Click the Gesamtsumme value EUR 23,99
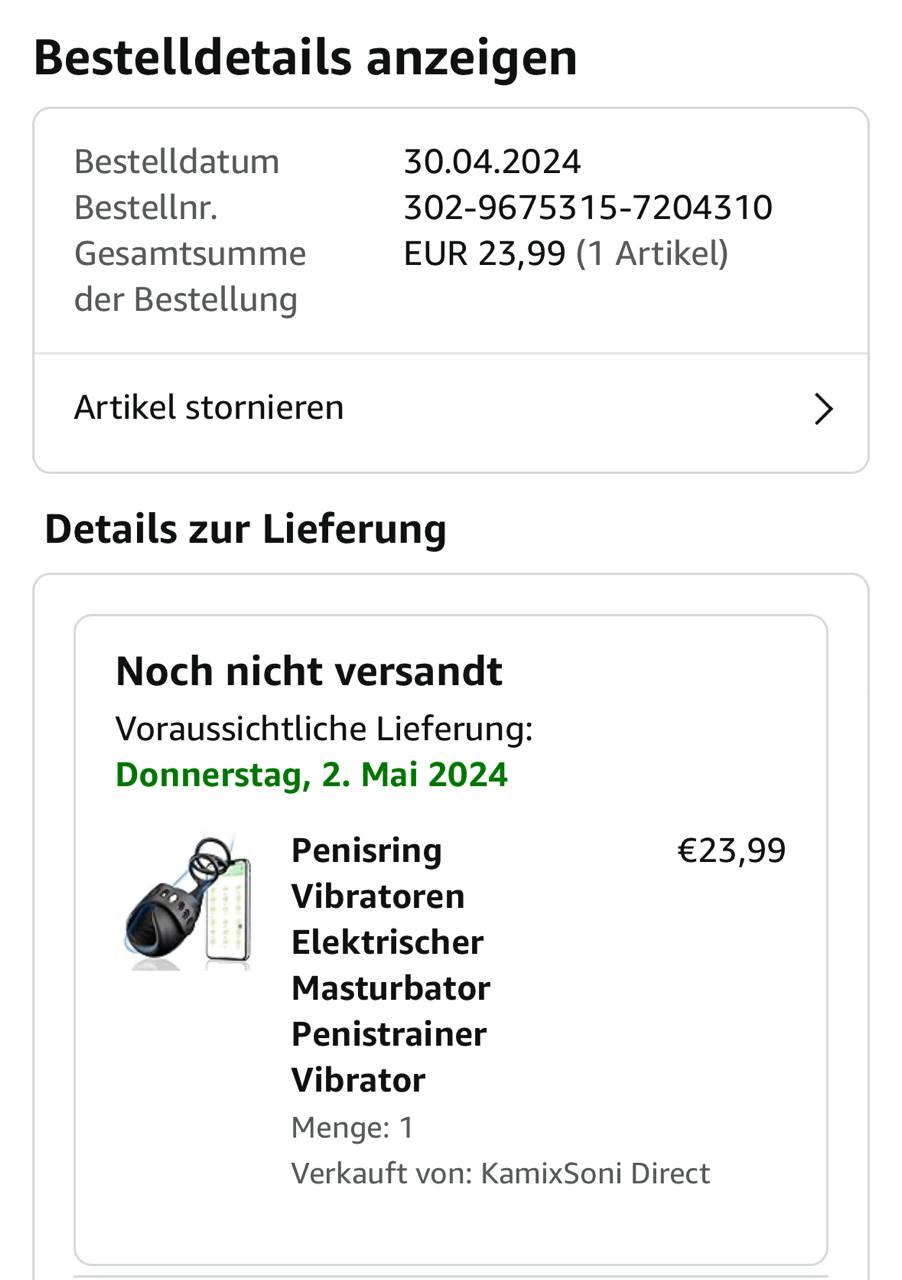 (x=484, y=254)
